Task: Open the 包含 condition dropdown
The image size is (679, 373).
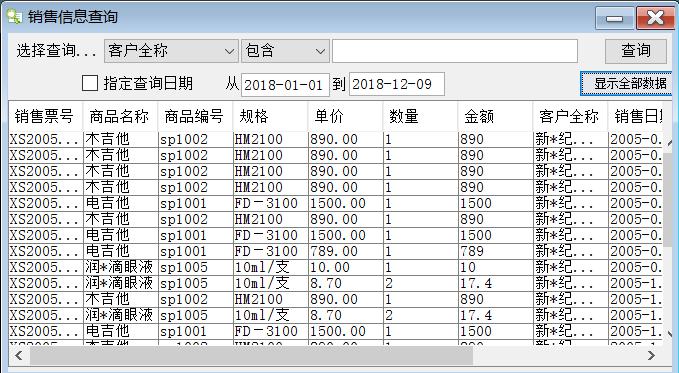Action: point(285,51)
